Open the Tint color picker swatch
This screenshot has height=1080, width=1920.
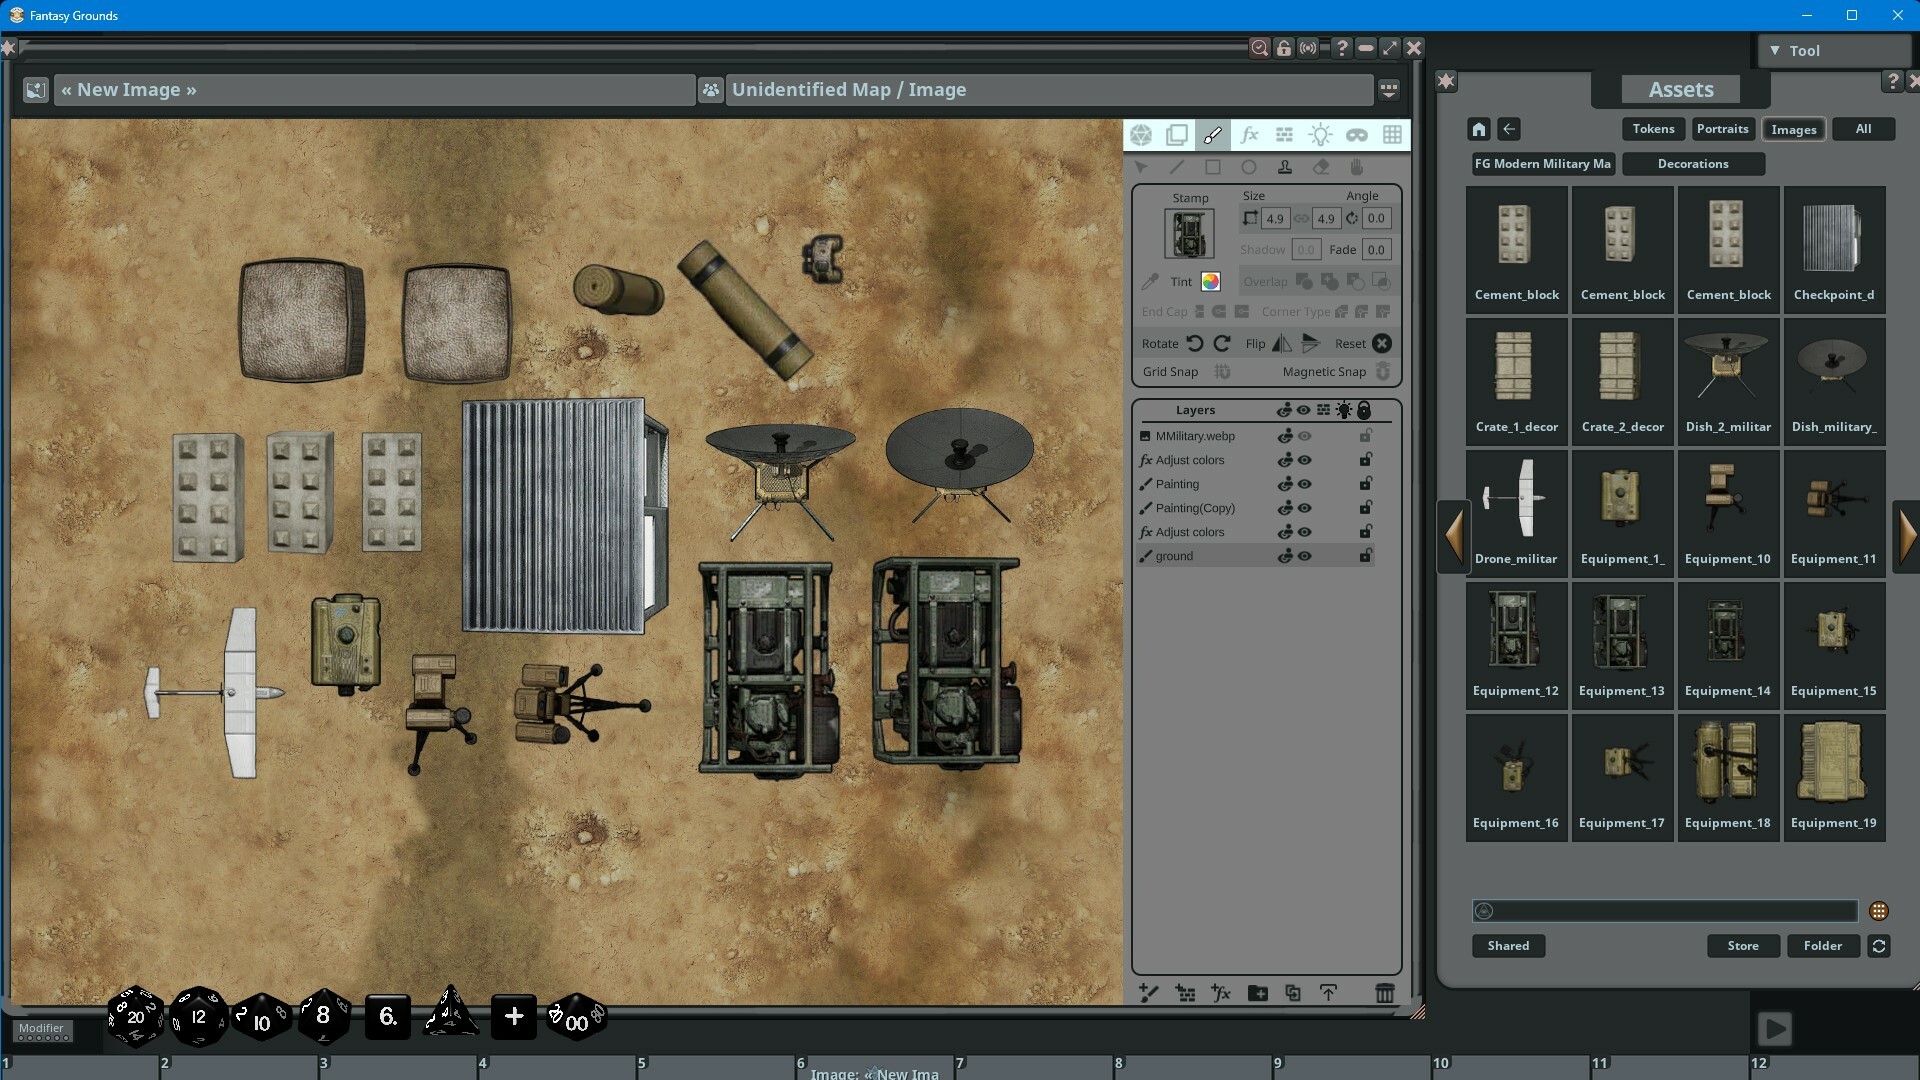[1210, 281]
